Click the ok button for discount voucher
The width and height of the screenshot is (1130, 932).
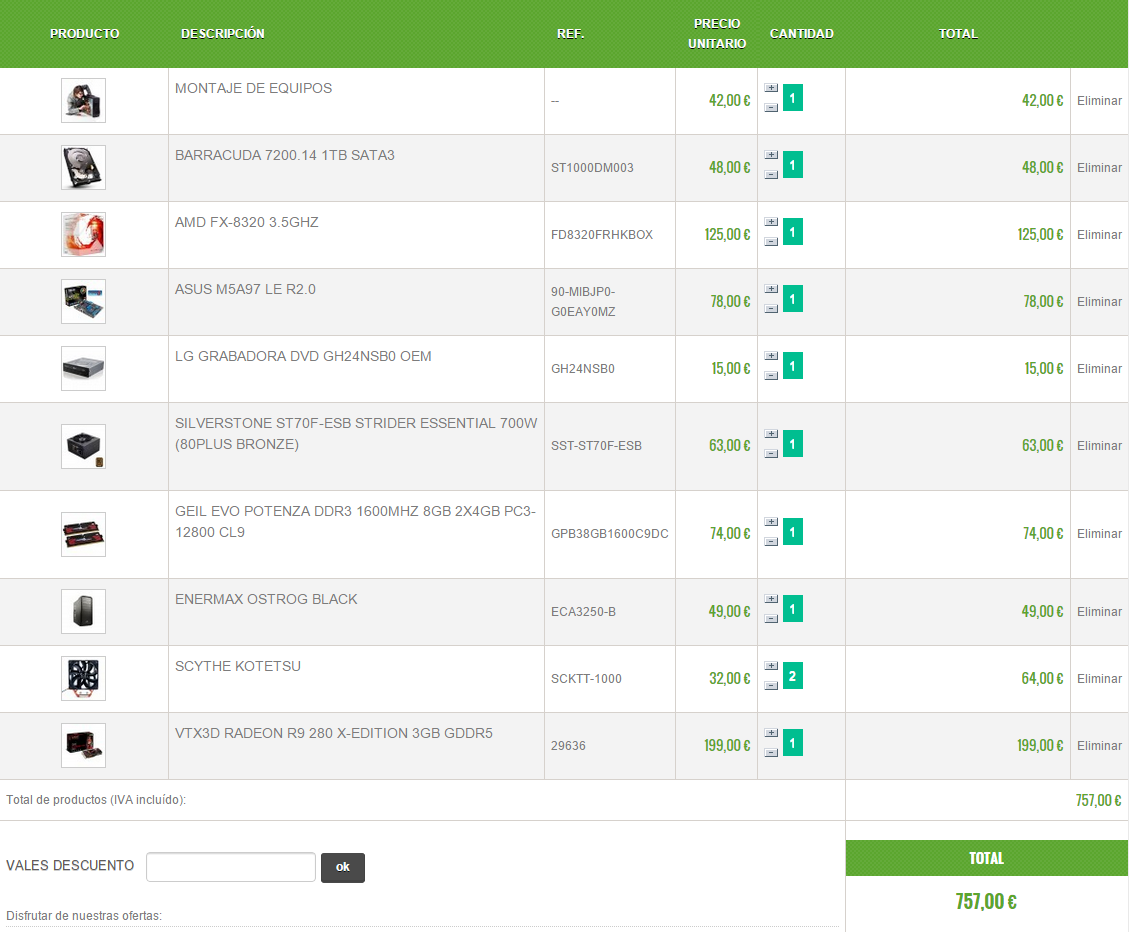(343, 867)
